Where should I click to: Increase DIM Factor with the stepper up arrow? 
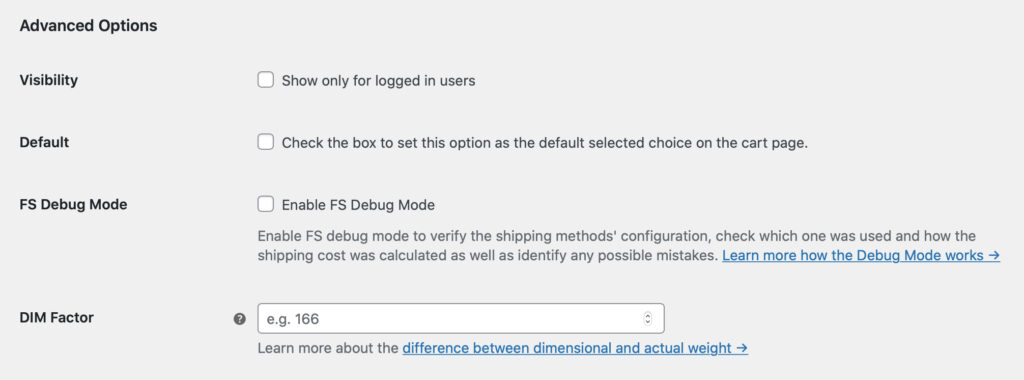tap(648, 315)
